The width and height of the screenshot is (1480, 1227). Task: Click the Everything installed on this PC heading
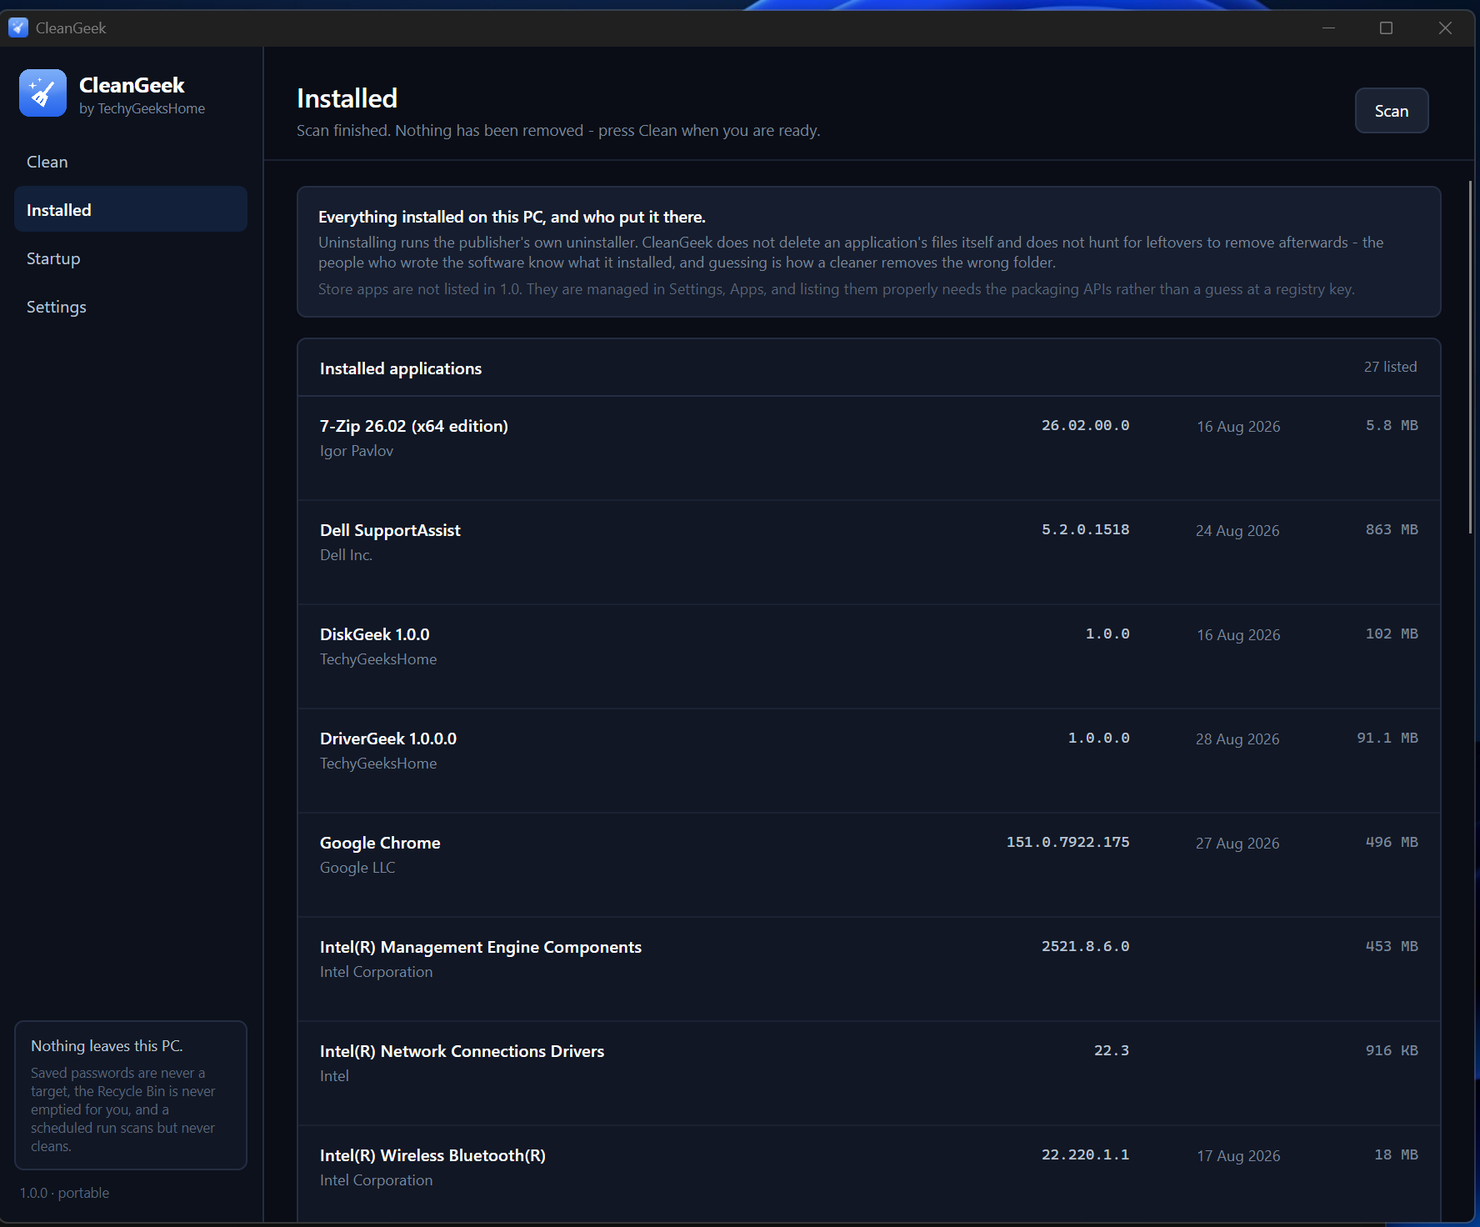[512, 217]
